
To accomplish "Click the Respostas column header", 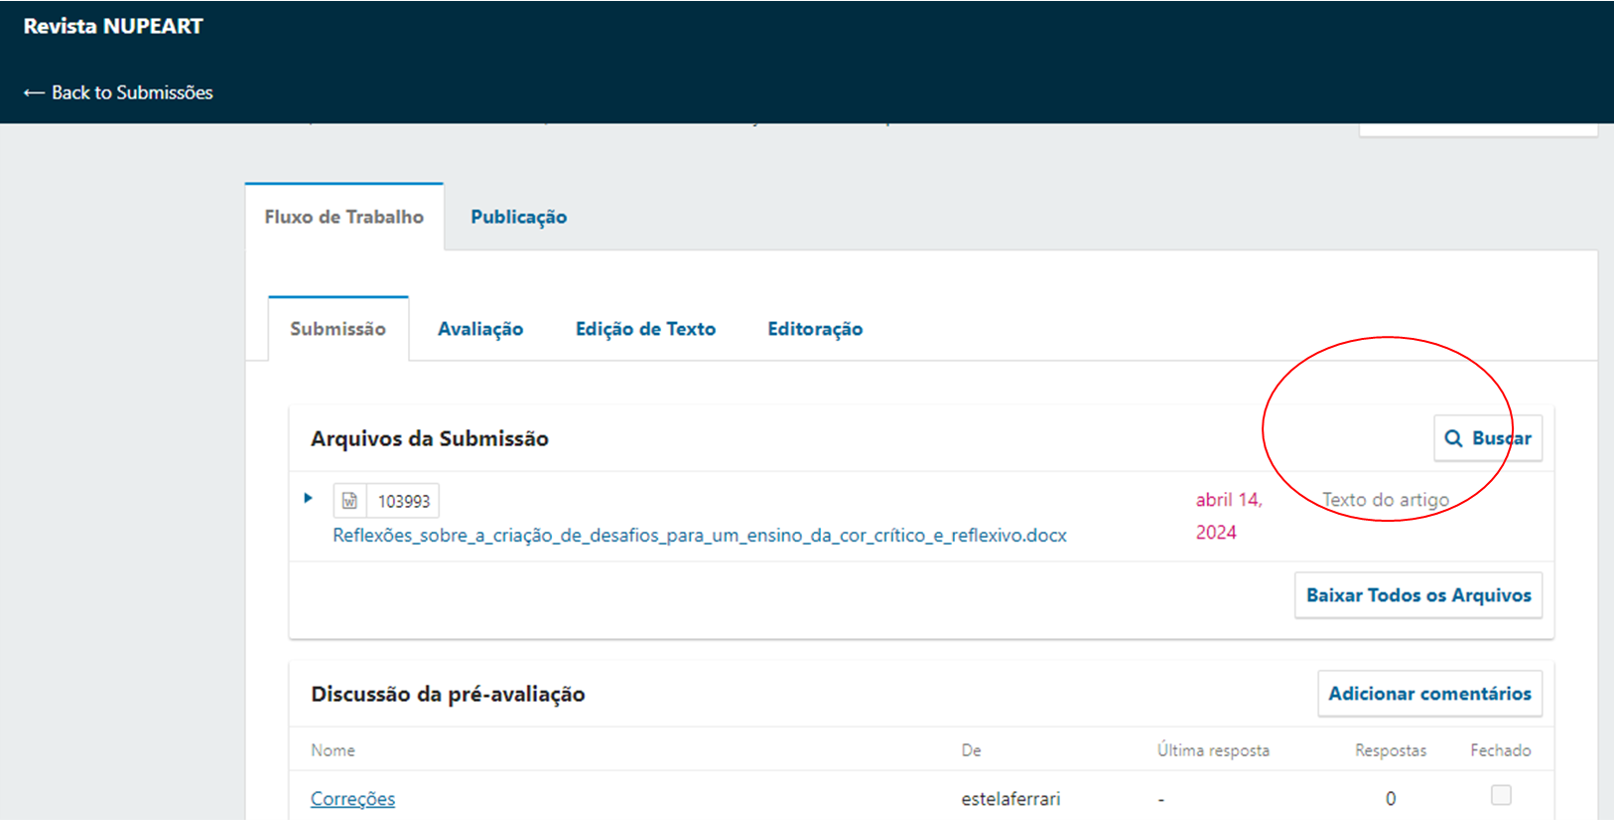I will pos(1390,750).
